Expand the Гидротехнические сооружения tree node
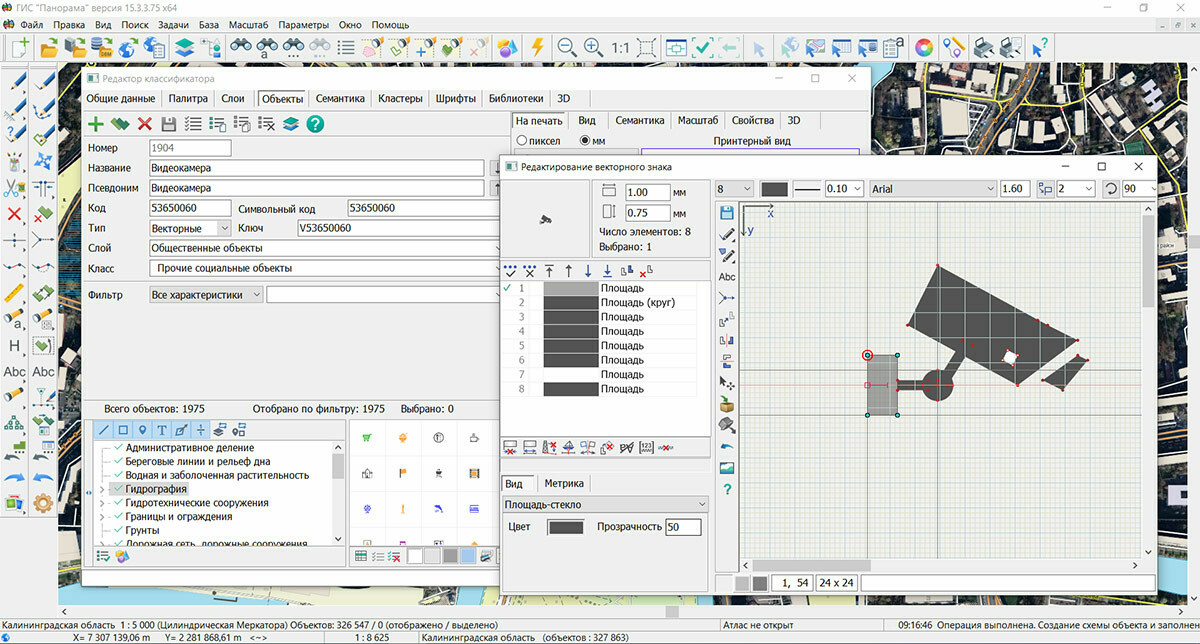1200x644 pixels. pos(102,503)
